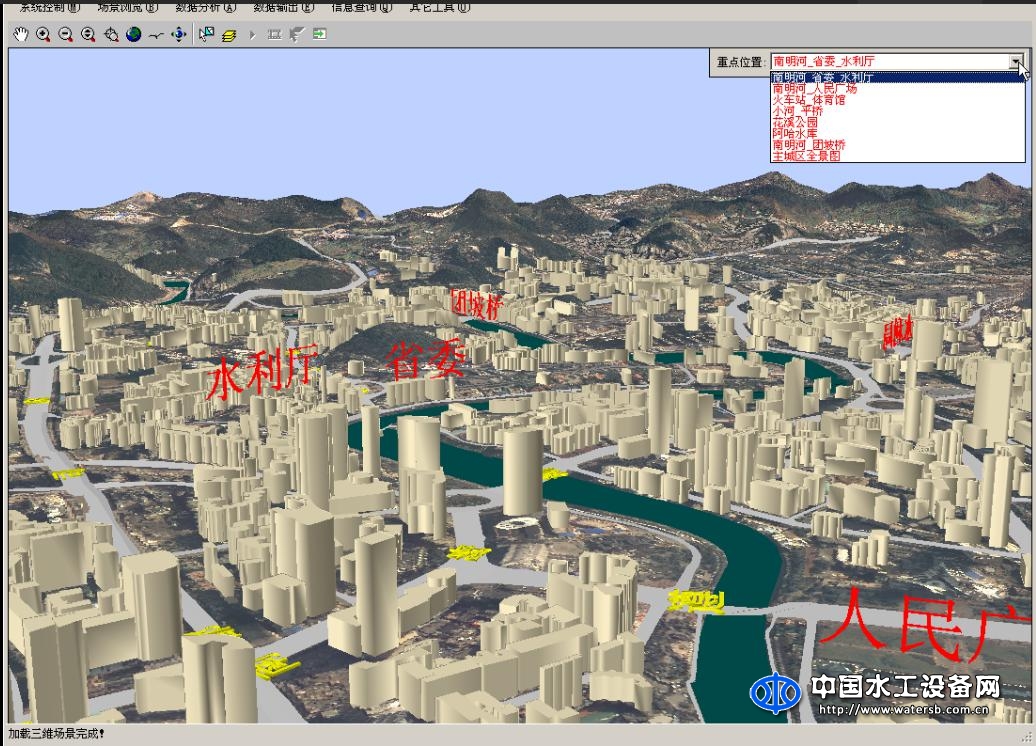The height and width of the screenshot is (746, 1036).
Task: Select the pointer identify tool
Action: [206, 34]
